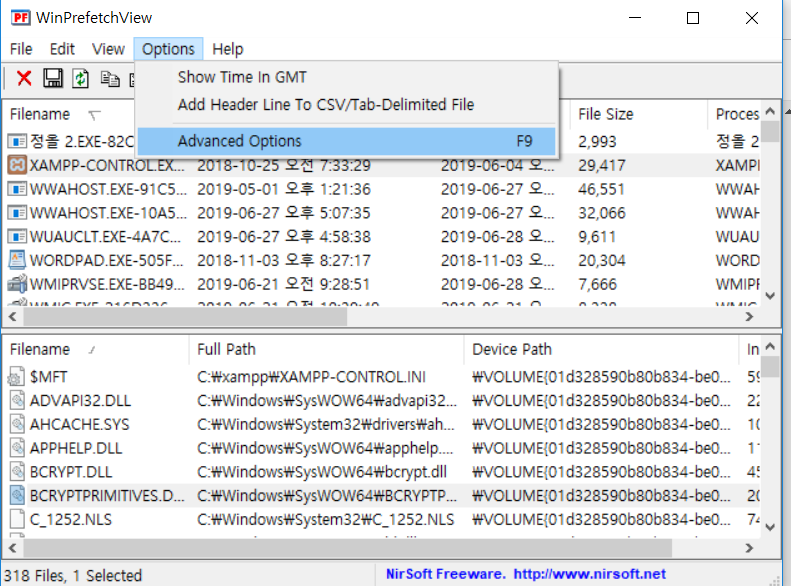Close the Options menu from menu bar
The image size is (791, 586).
point(168,49)
